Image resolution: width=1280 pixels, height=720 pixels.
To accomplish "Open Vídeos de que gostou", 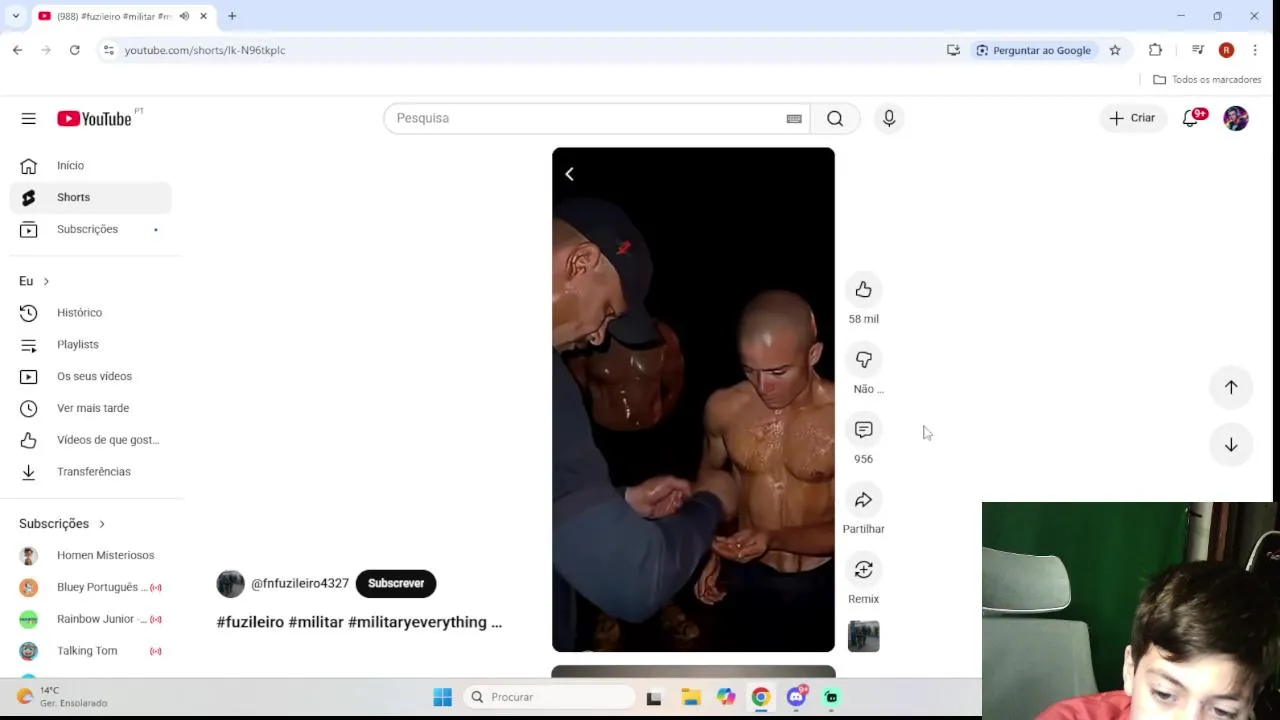I will [91, 440].
